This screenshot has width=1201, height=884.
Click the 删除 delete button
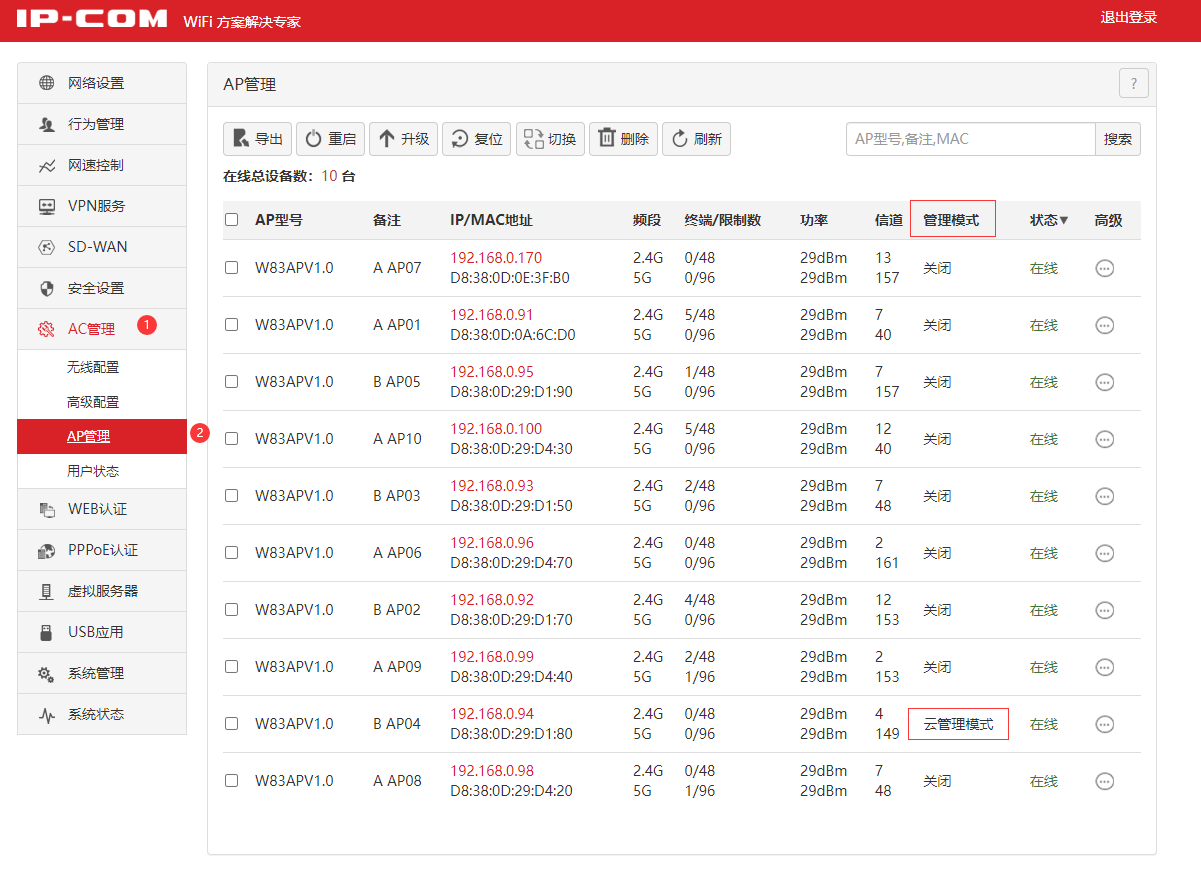click(x=623, y=139)
